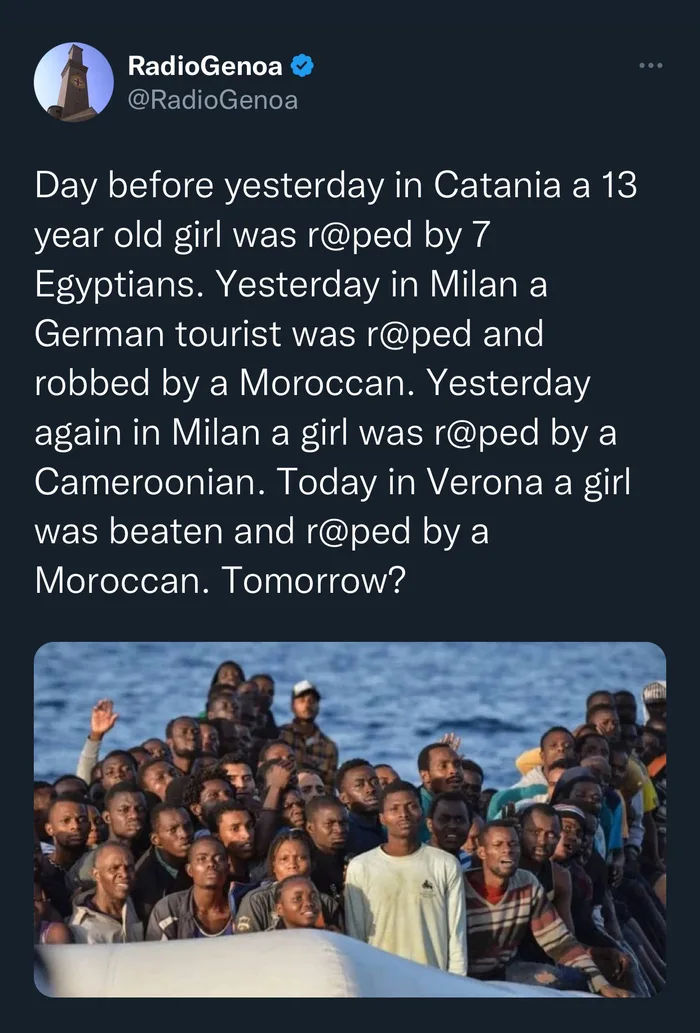Click "Day before yesterday" at tweet start
Screen dimensions: 700x1033
click(209, 185)
